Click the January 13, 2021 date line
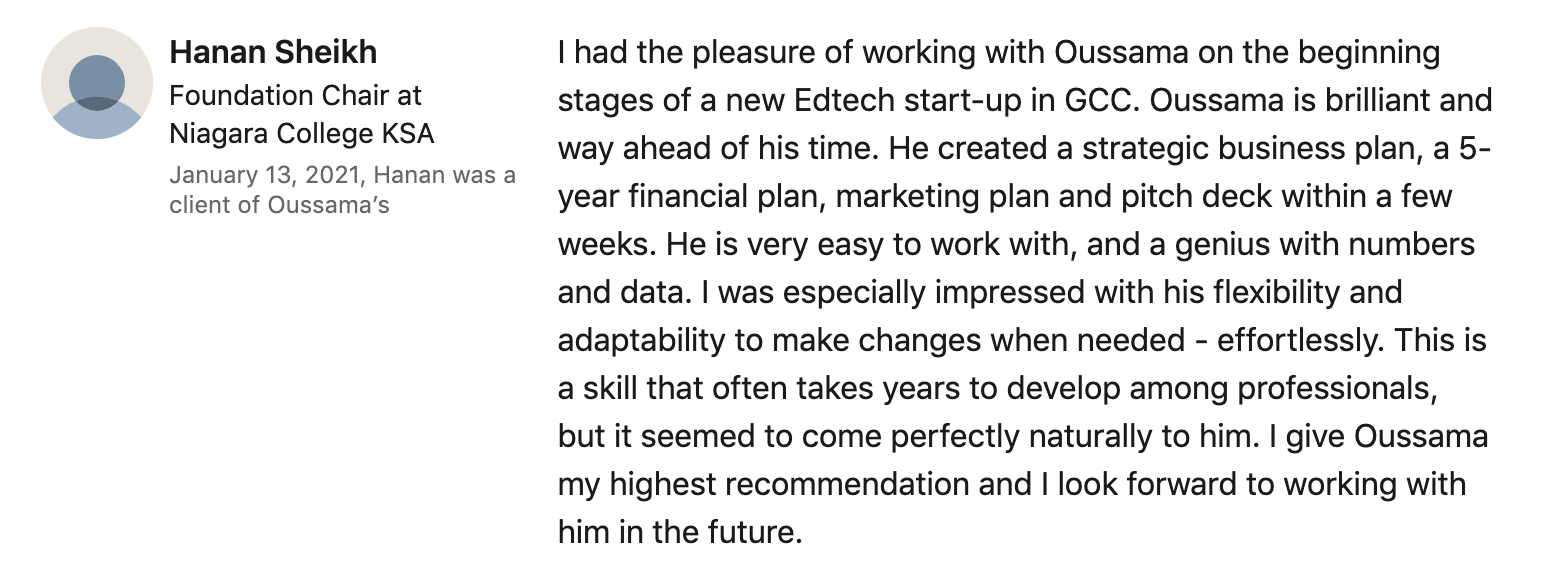 pos(342,175)
